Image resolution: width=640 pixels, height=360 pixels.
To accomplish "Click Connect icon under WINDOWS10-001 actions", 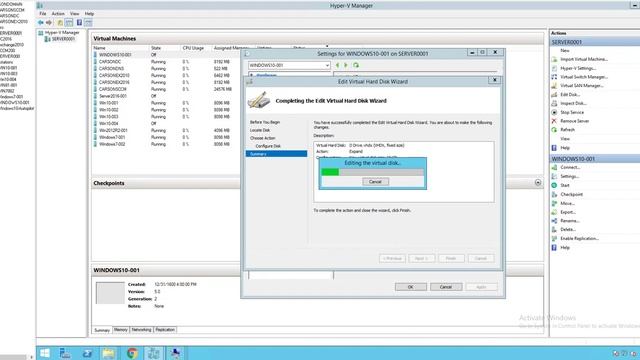I will pos(554,167).
